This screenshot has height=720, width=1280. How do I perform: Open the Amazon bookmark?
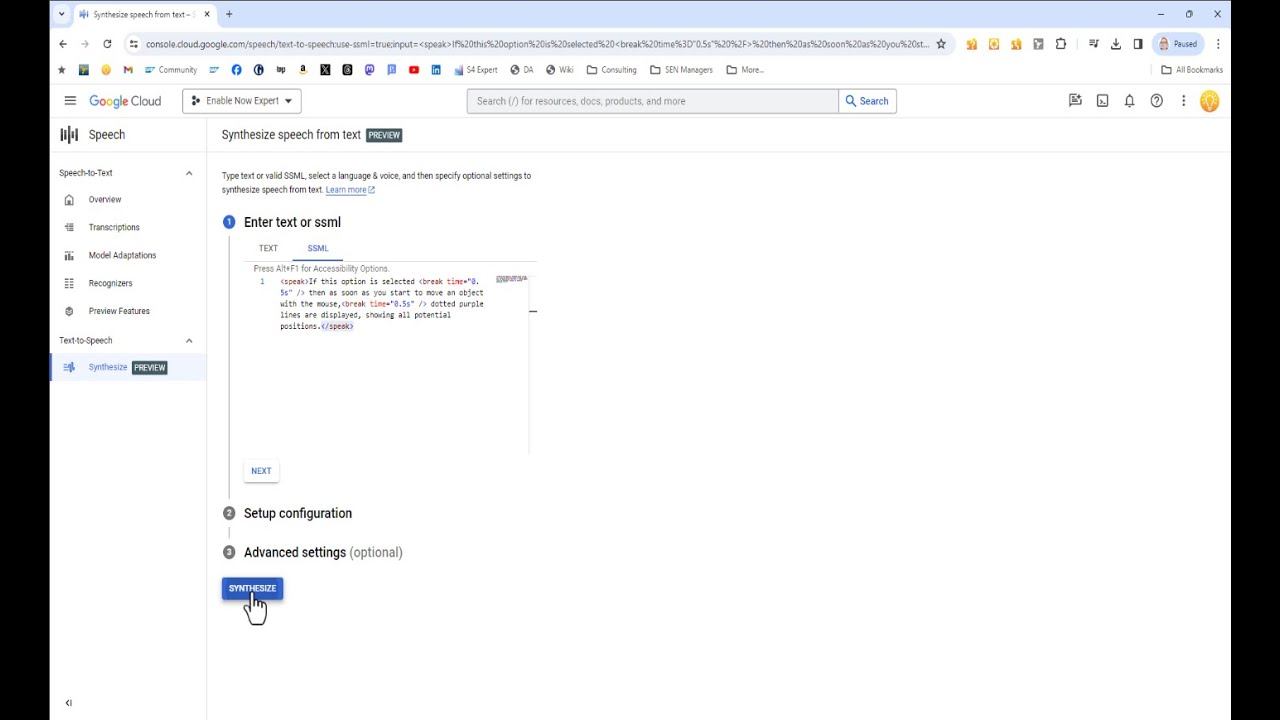(303, 70)
